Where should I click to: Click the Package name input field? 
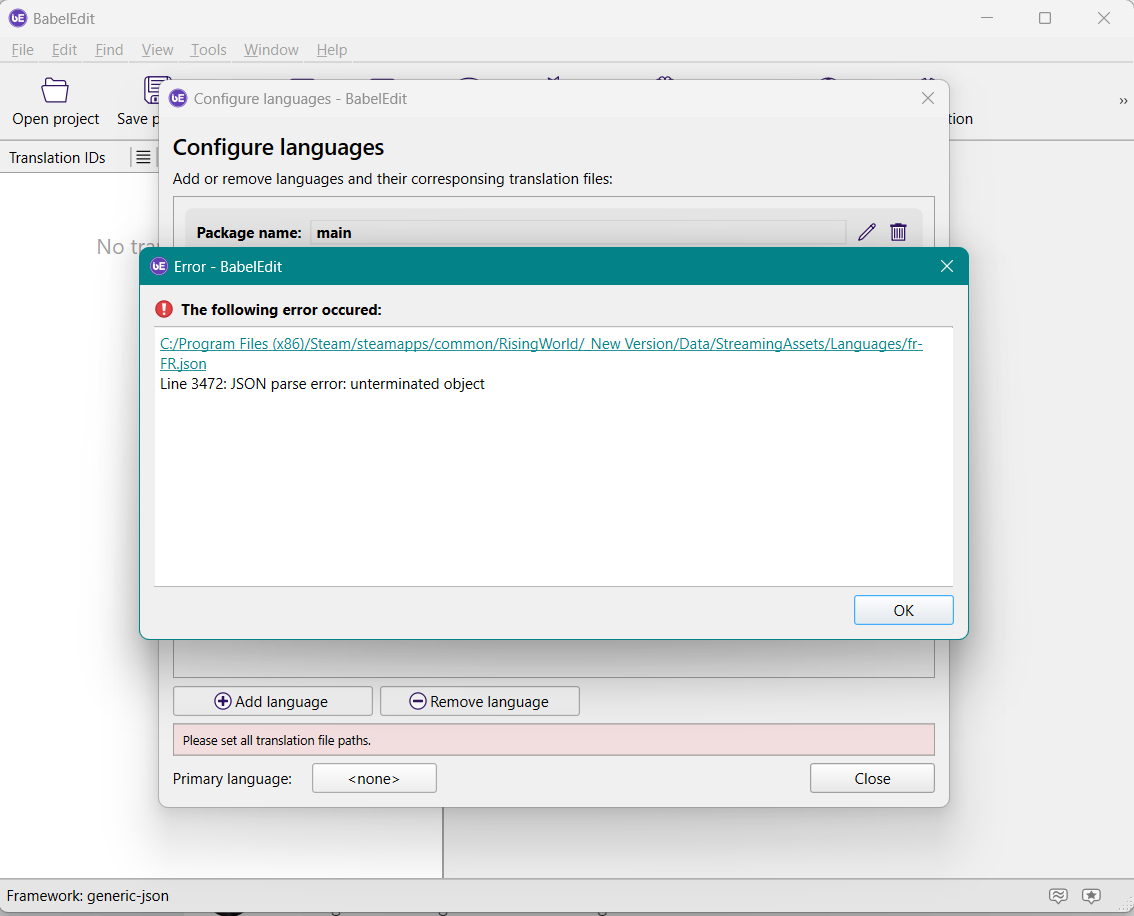(x=577, y=232)
